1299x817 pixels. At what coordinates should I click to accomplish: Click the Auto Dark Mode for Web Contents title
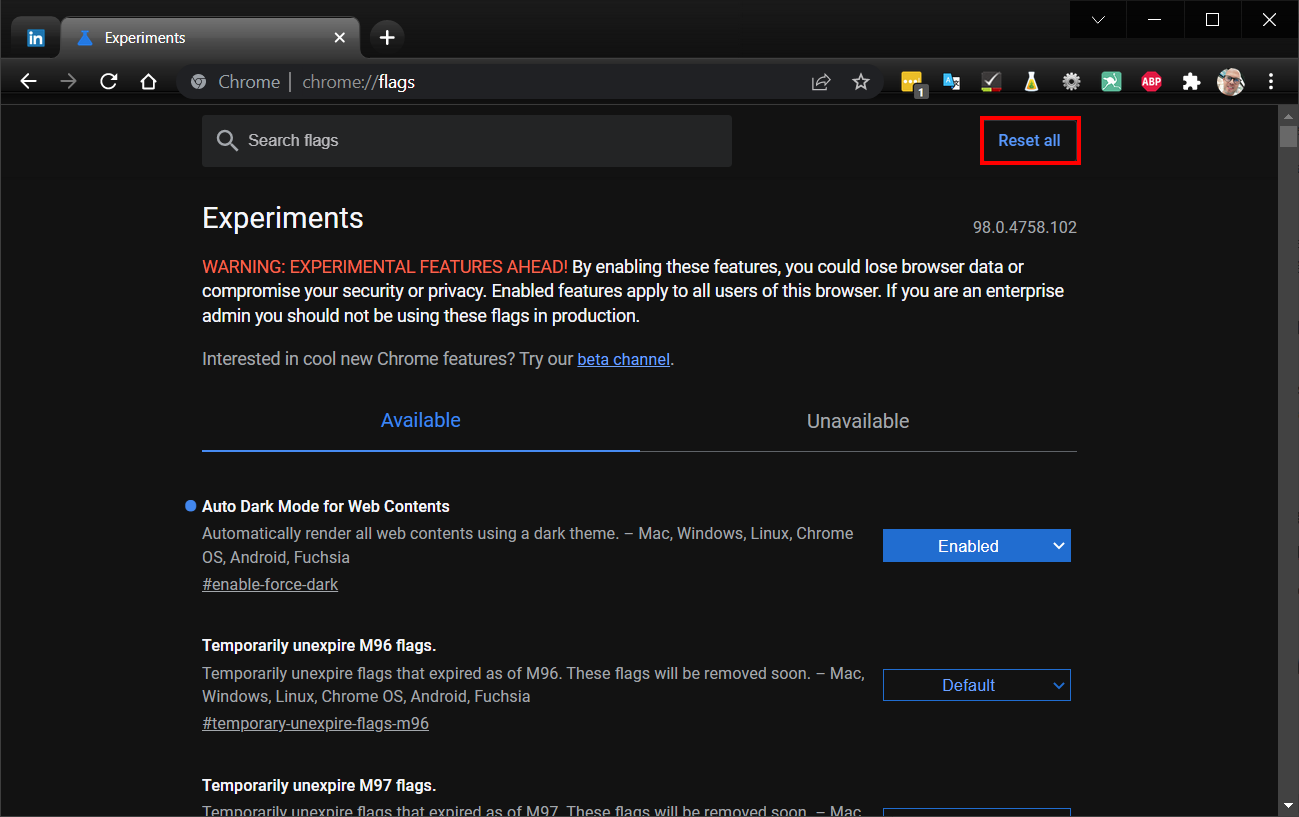point(326,506)
